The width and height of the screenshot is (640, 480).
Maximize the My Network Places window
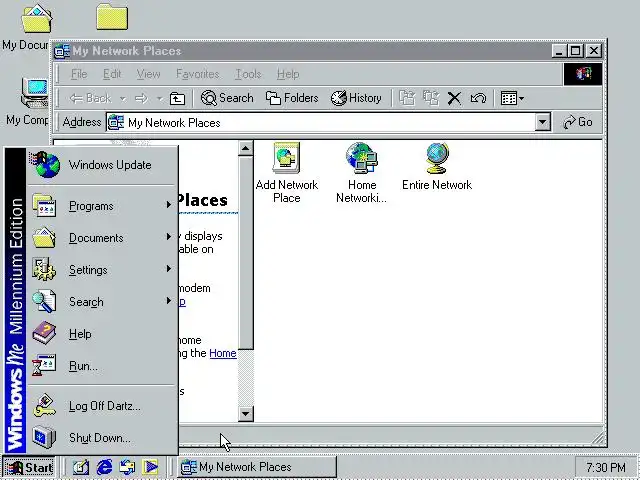click(576, 51)
